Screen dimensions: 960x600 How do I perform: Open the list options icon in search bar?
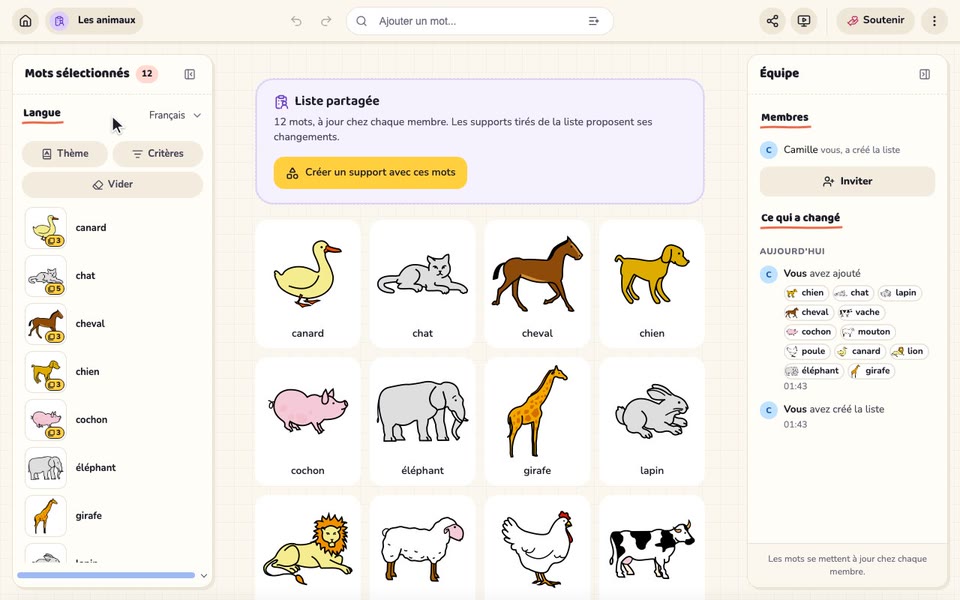tap(593, 21)
